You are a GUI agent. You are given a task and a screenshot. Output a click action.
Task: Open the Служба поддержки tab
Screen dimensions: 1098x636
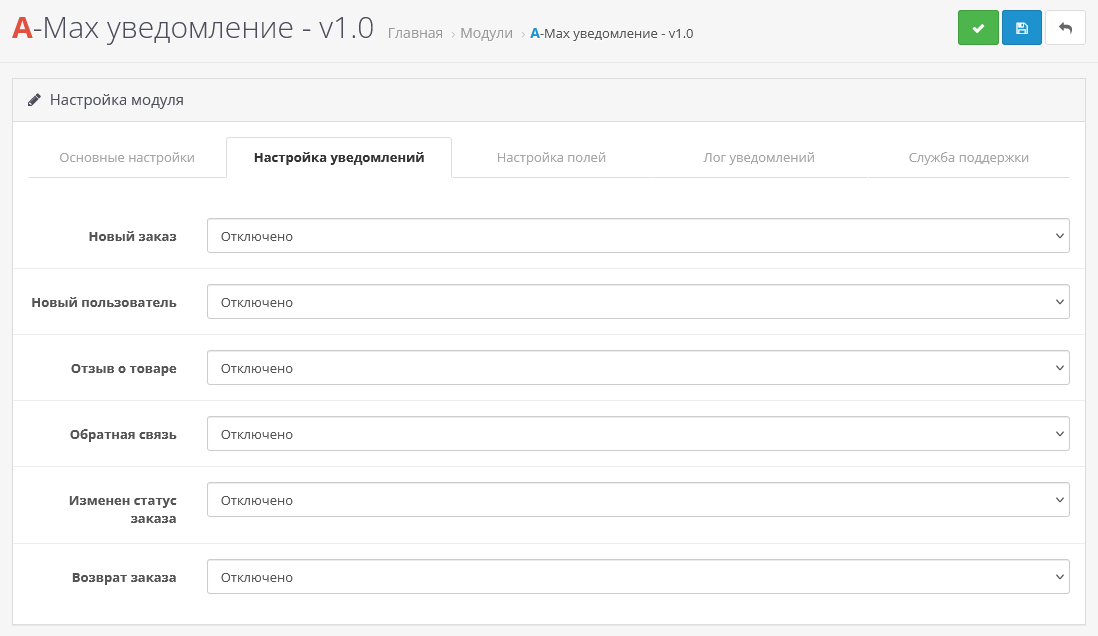tap(968, 157)
